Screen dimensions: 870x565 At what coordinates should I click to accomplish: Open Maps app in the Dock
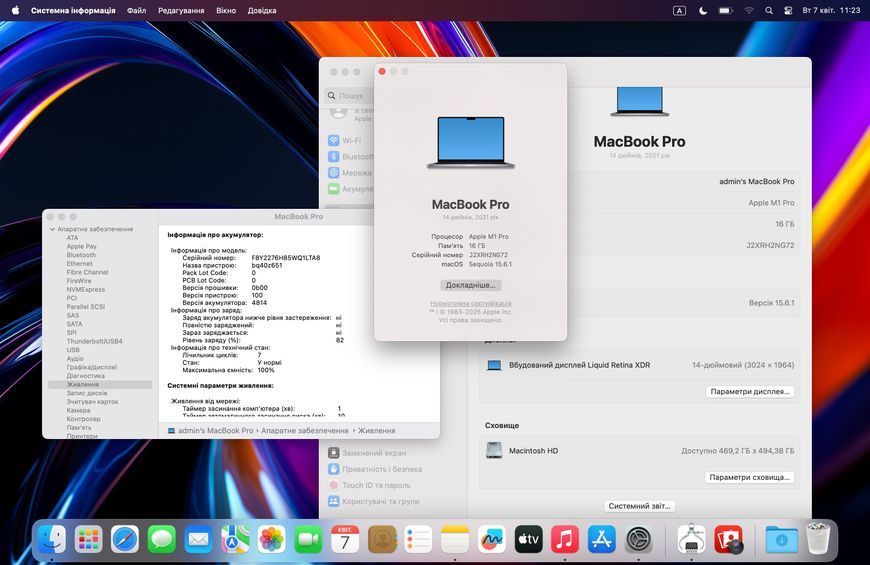pos(235,539)
